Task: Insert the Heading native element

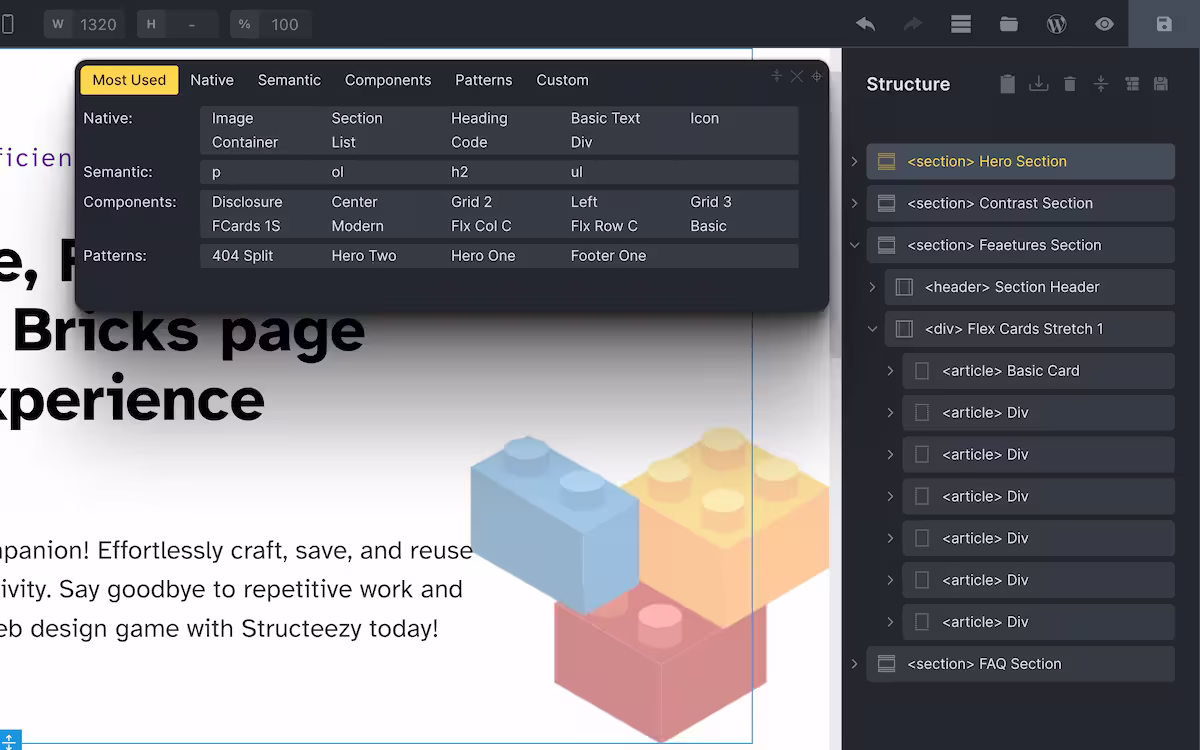Action: click(479, 118)
